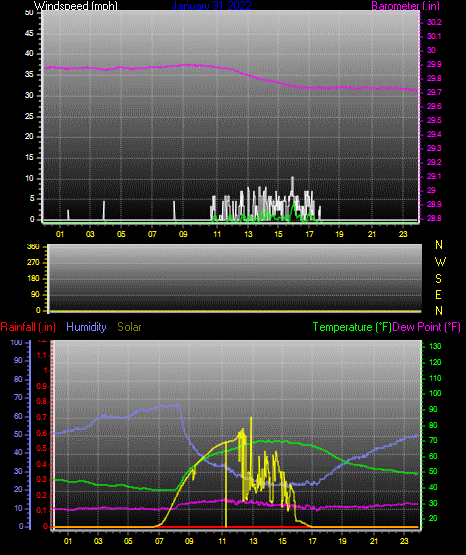This screenshot has height=555, width=466.
Task: Click the tallest windspeed gust peak near hour 16
Action: click(x=292, y=179)
